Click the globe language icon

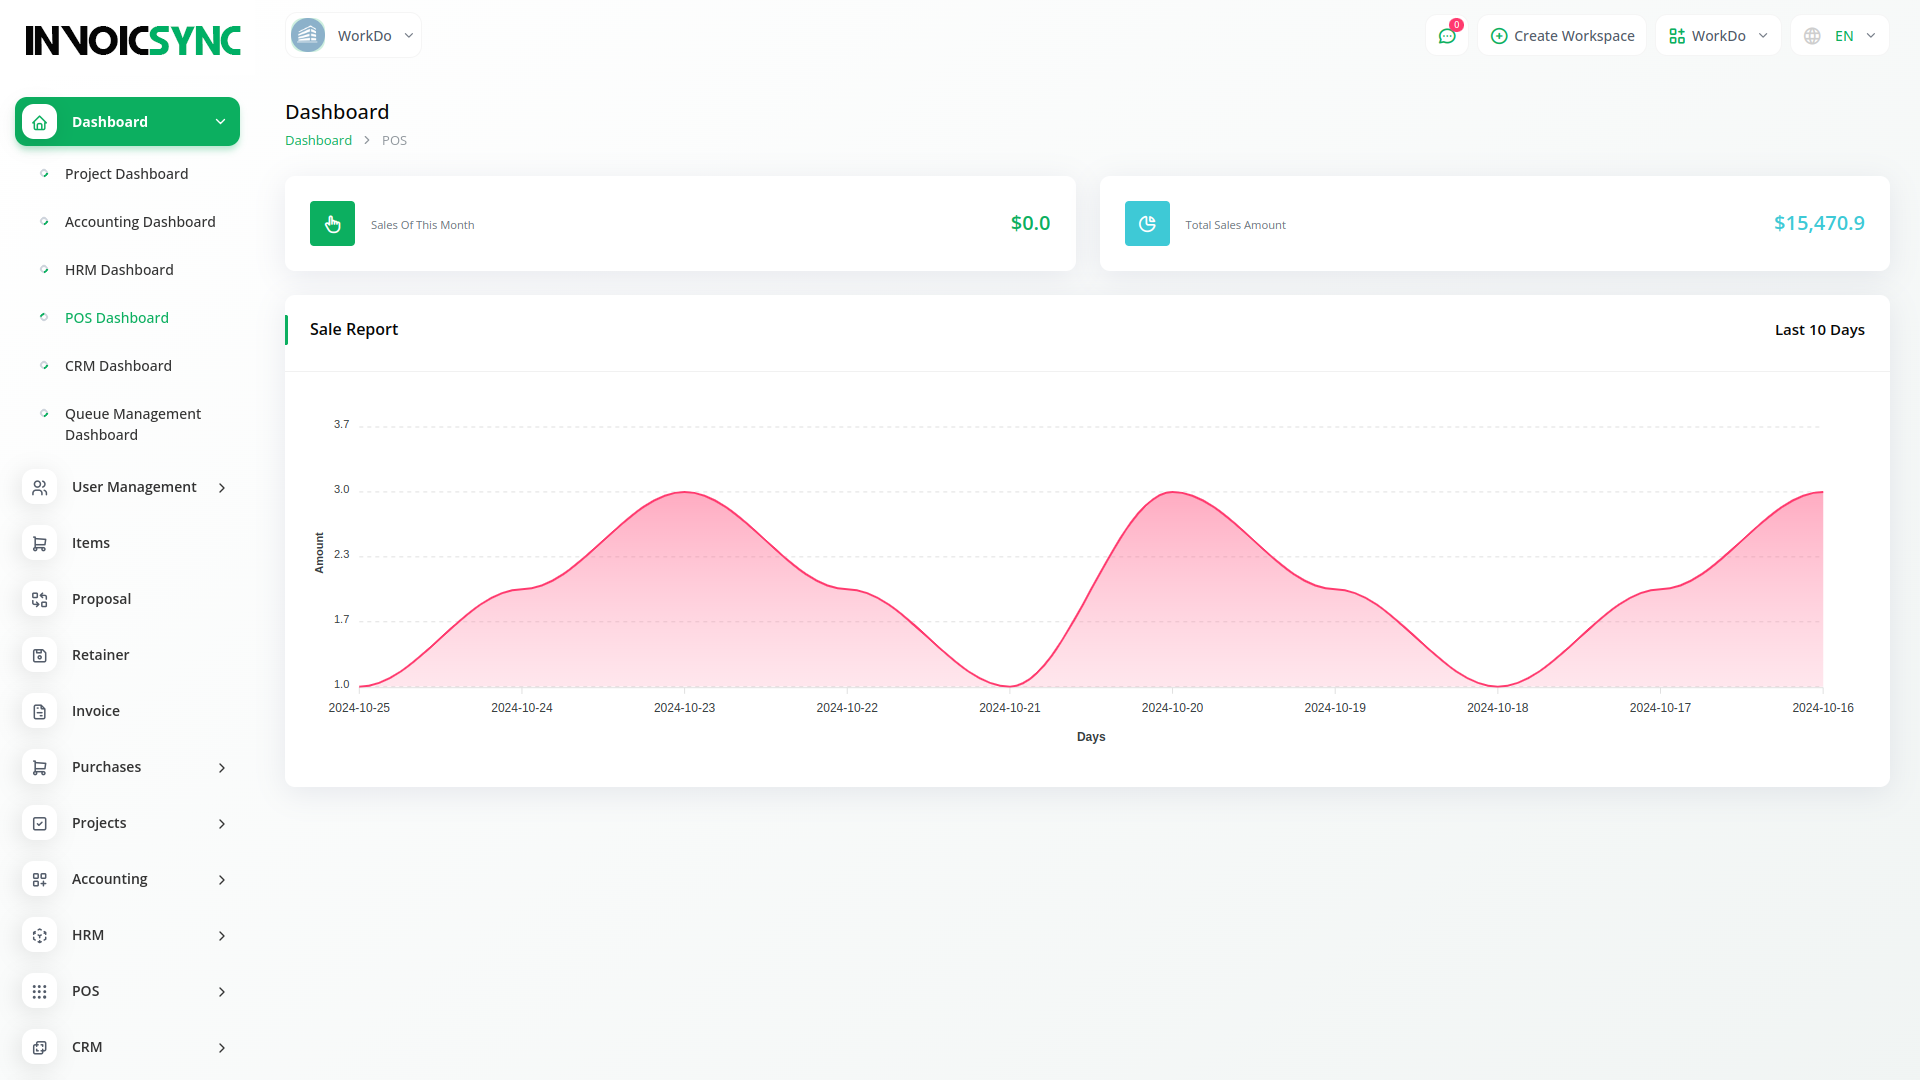pyautogui.click(x=1812, y=36)
